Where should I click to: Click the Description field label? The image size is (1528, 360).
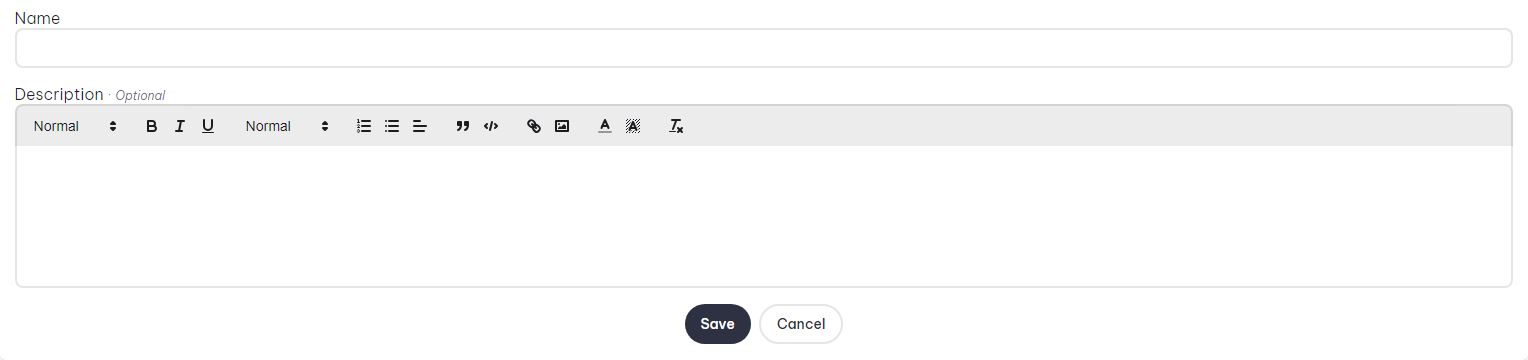pos(59,94)
